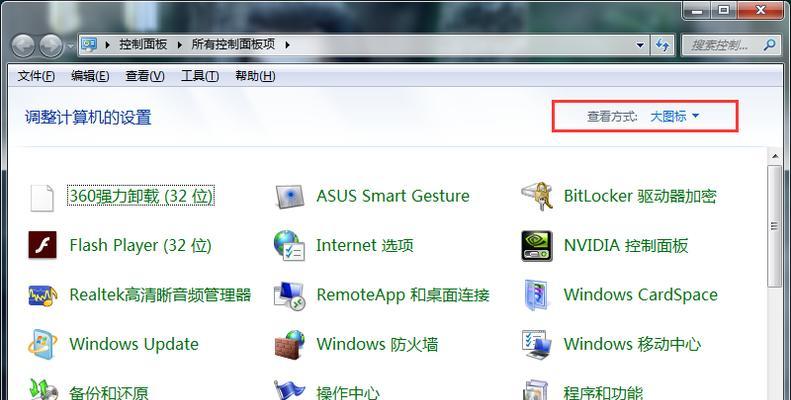Open the 大图标 view mode dropdown
Image resolution: width=791 pixels, height=400 pixels.
coord(674,117)
